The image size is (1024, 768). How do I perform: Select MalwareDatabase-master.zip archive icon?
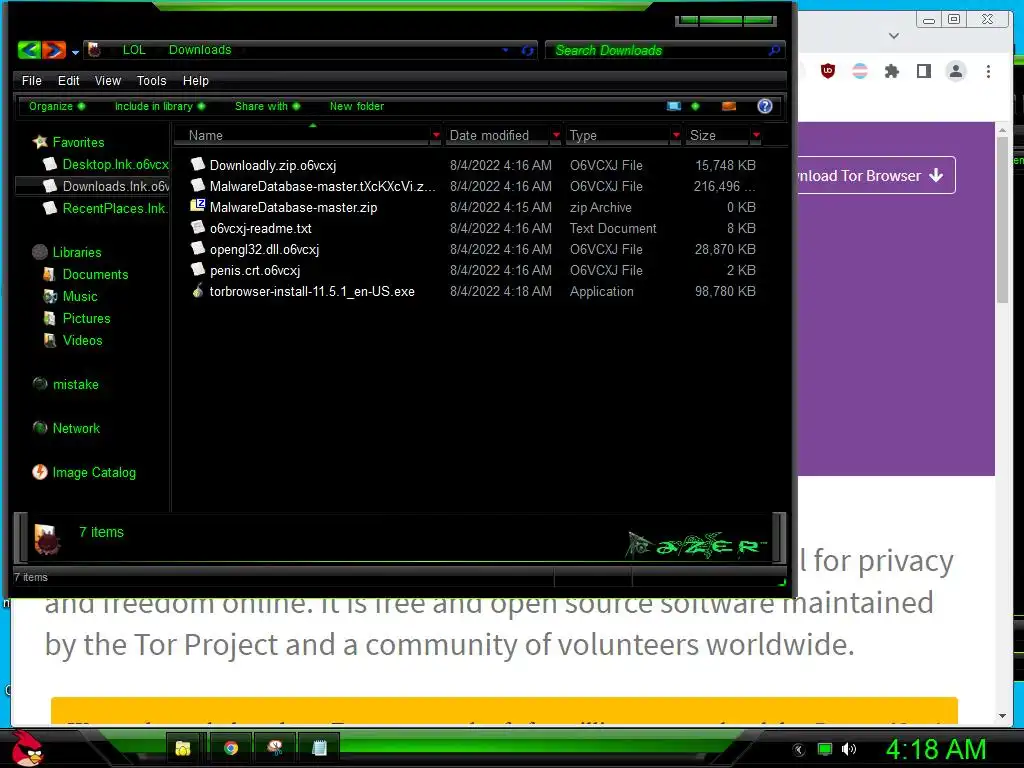198,206
